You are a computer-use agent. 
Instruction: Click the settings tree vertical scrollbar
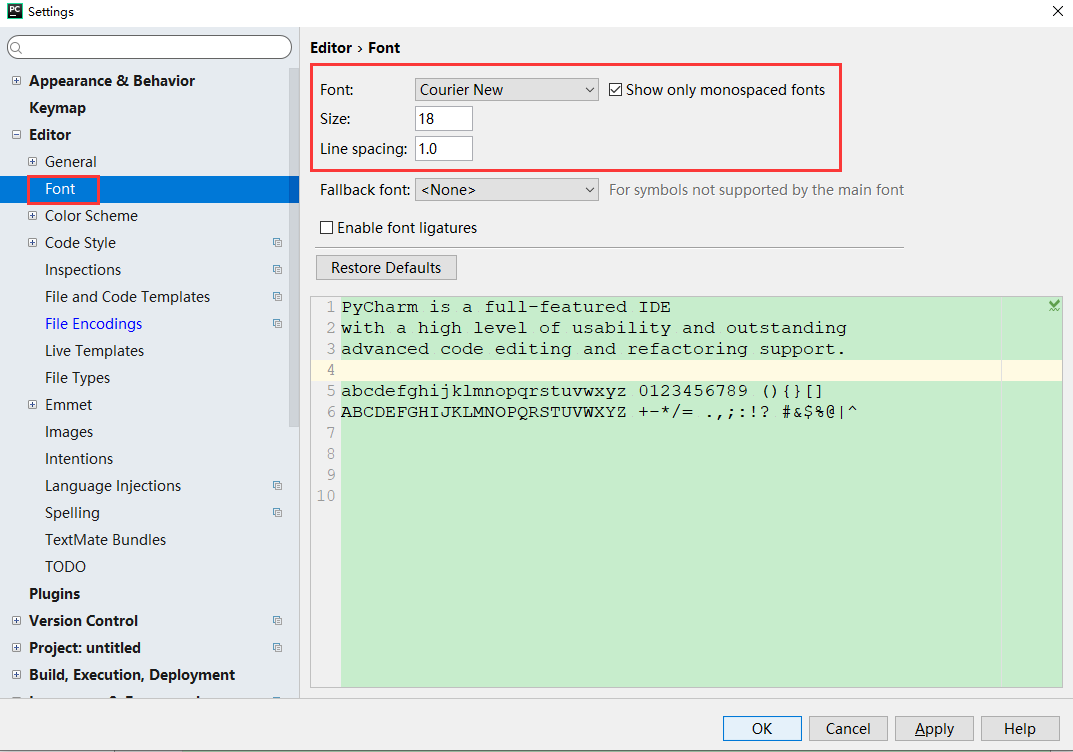click(x=294, y=246)
